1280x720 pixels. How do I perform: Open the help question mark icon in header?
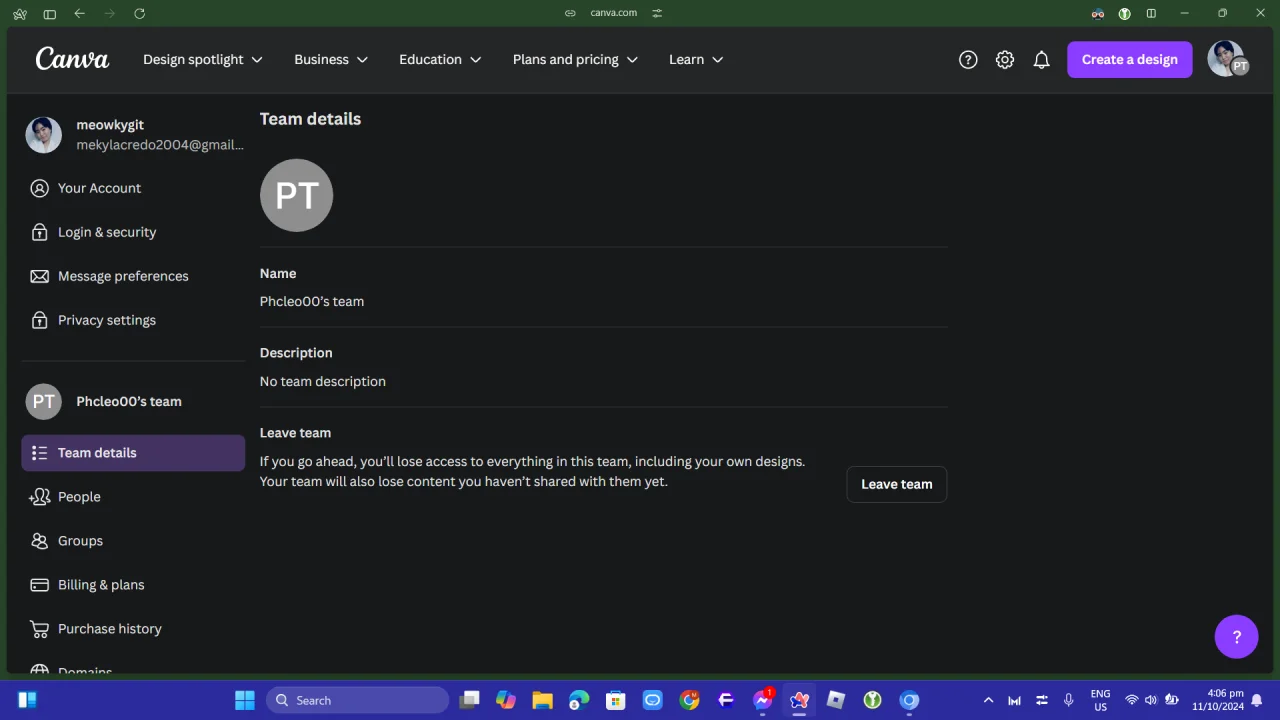click(x=968, y=60)
